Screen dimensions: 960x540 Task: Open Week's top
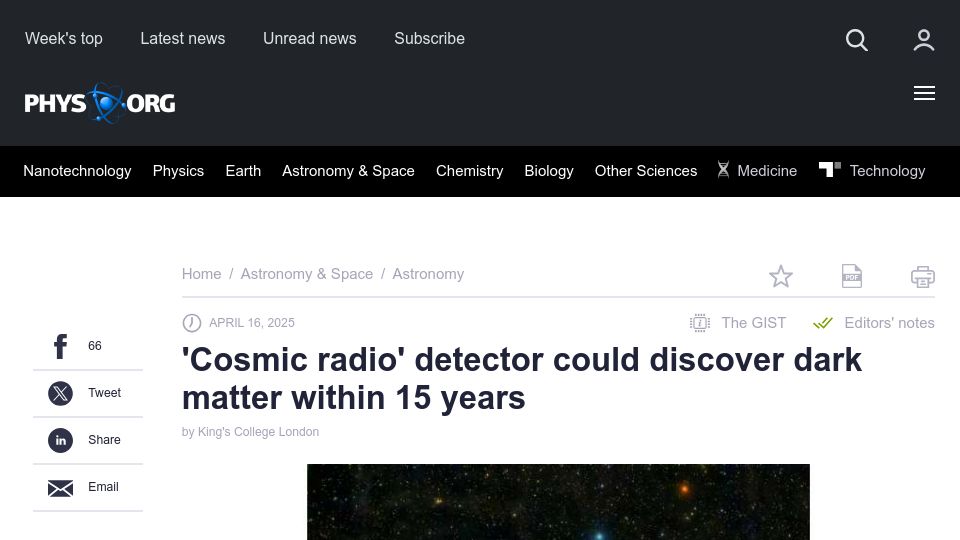[x=64, y=39]
